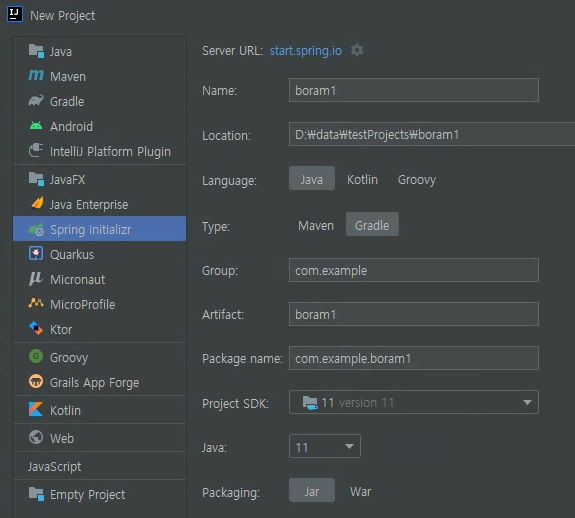Click the Micronaut mu icon

pos(36,279)
